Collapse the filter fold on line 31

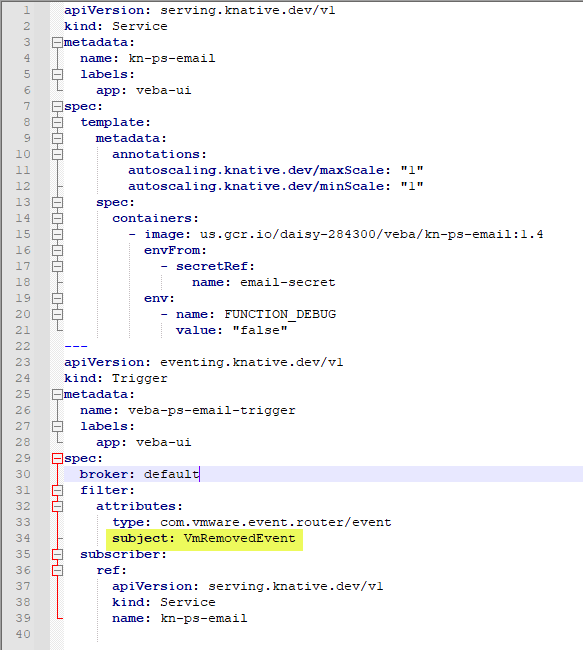pyautogui.click(x=58, y=490)
